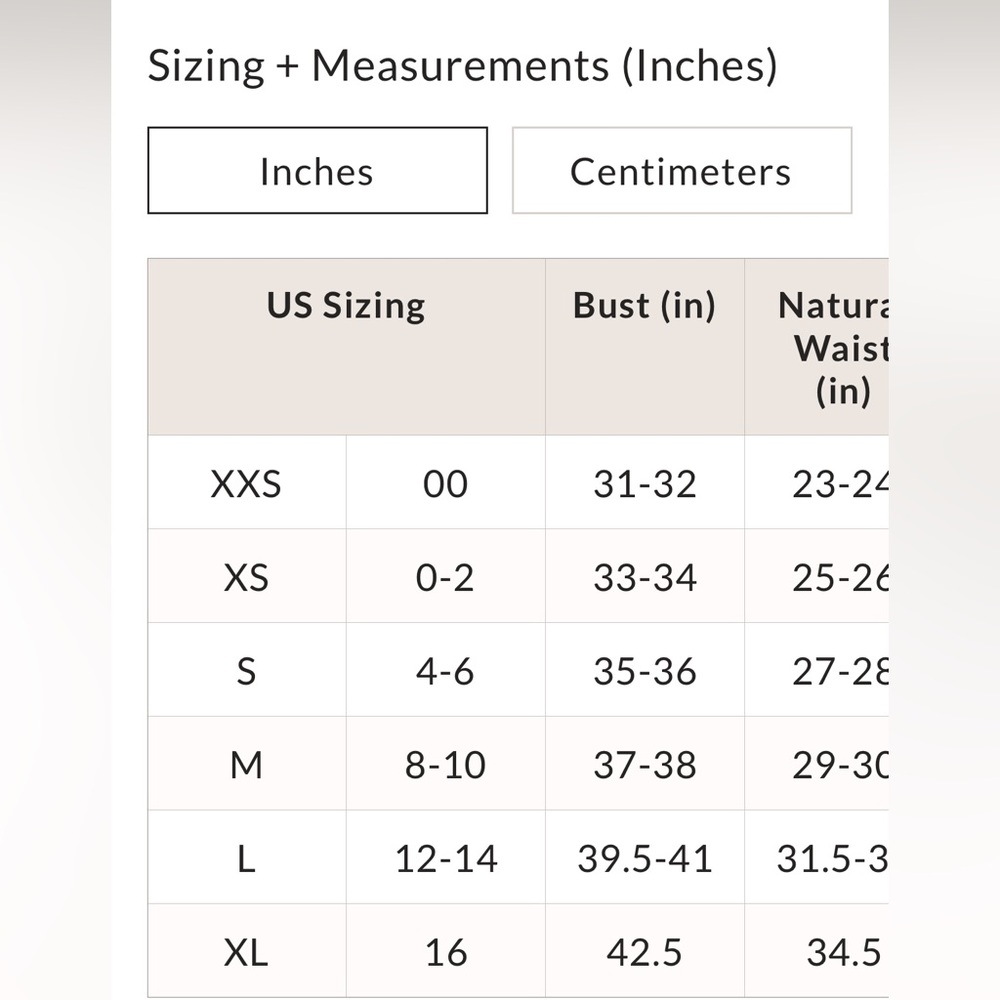
Task: Click the US Sizing column header
Action: [346, 347]
